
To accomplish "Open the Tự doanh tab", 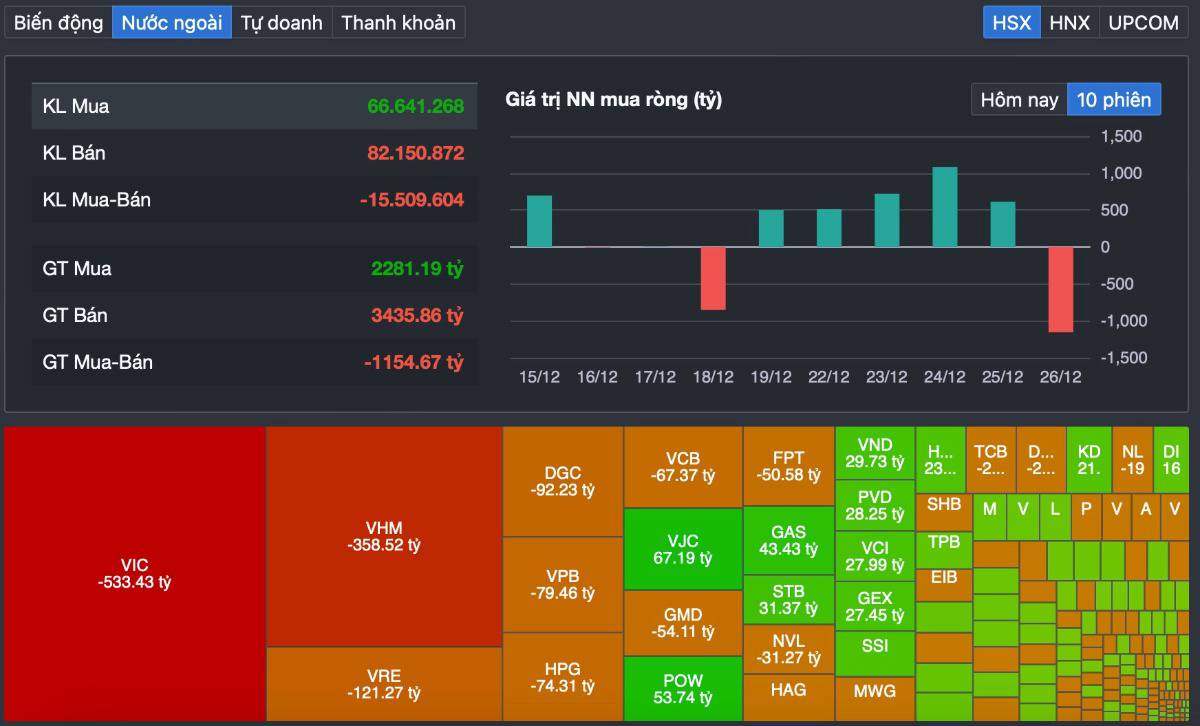I will 282,22.
